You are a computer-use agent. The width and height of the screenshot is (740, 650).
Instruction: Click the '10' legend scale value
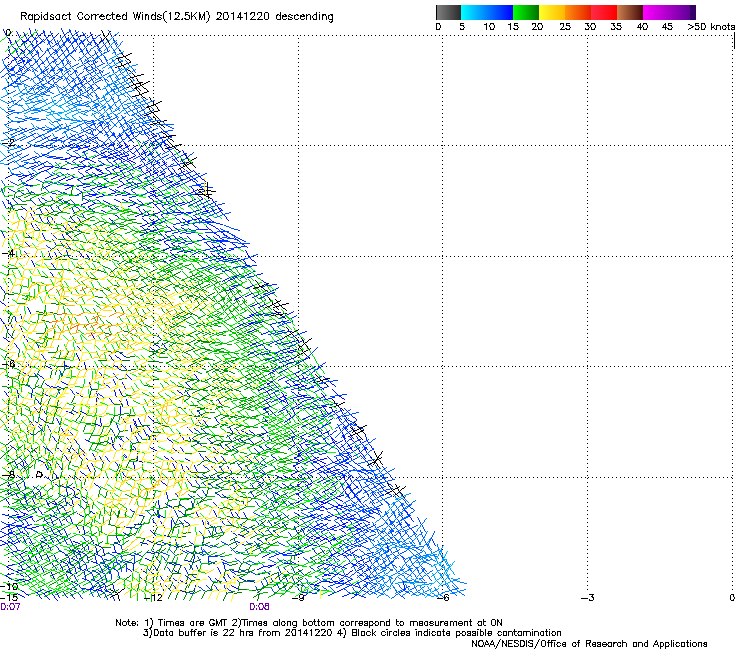click(489, 27)
